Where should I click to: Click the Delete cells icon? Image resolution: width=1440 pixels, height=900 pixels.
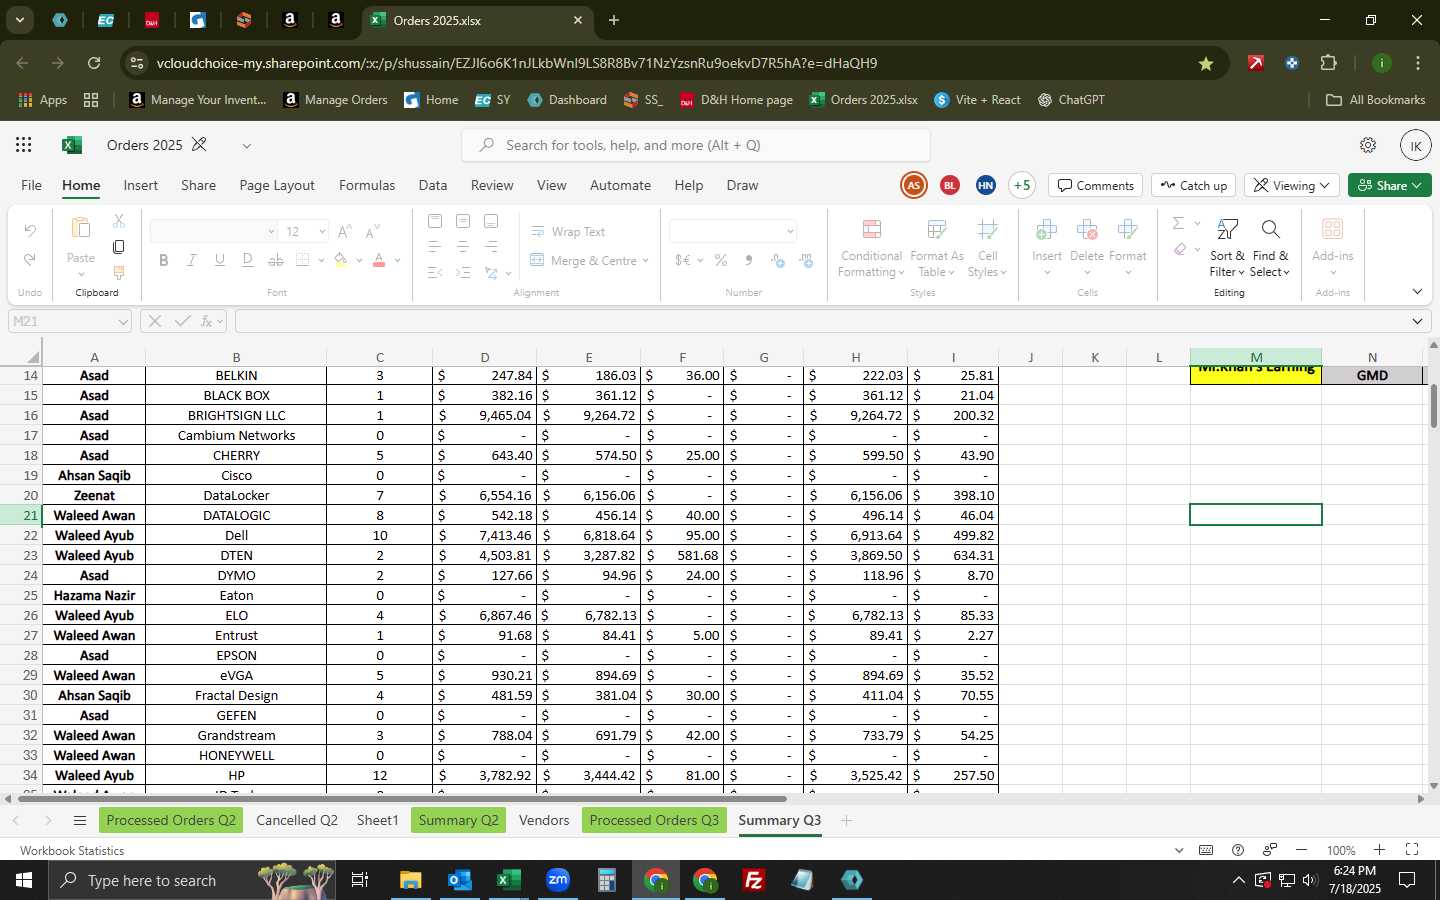1087,231
